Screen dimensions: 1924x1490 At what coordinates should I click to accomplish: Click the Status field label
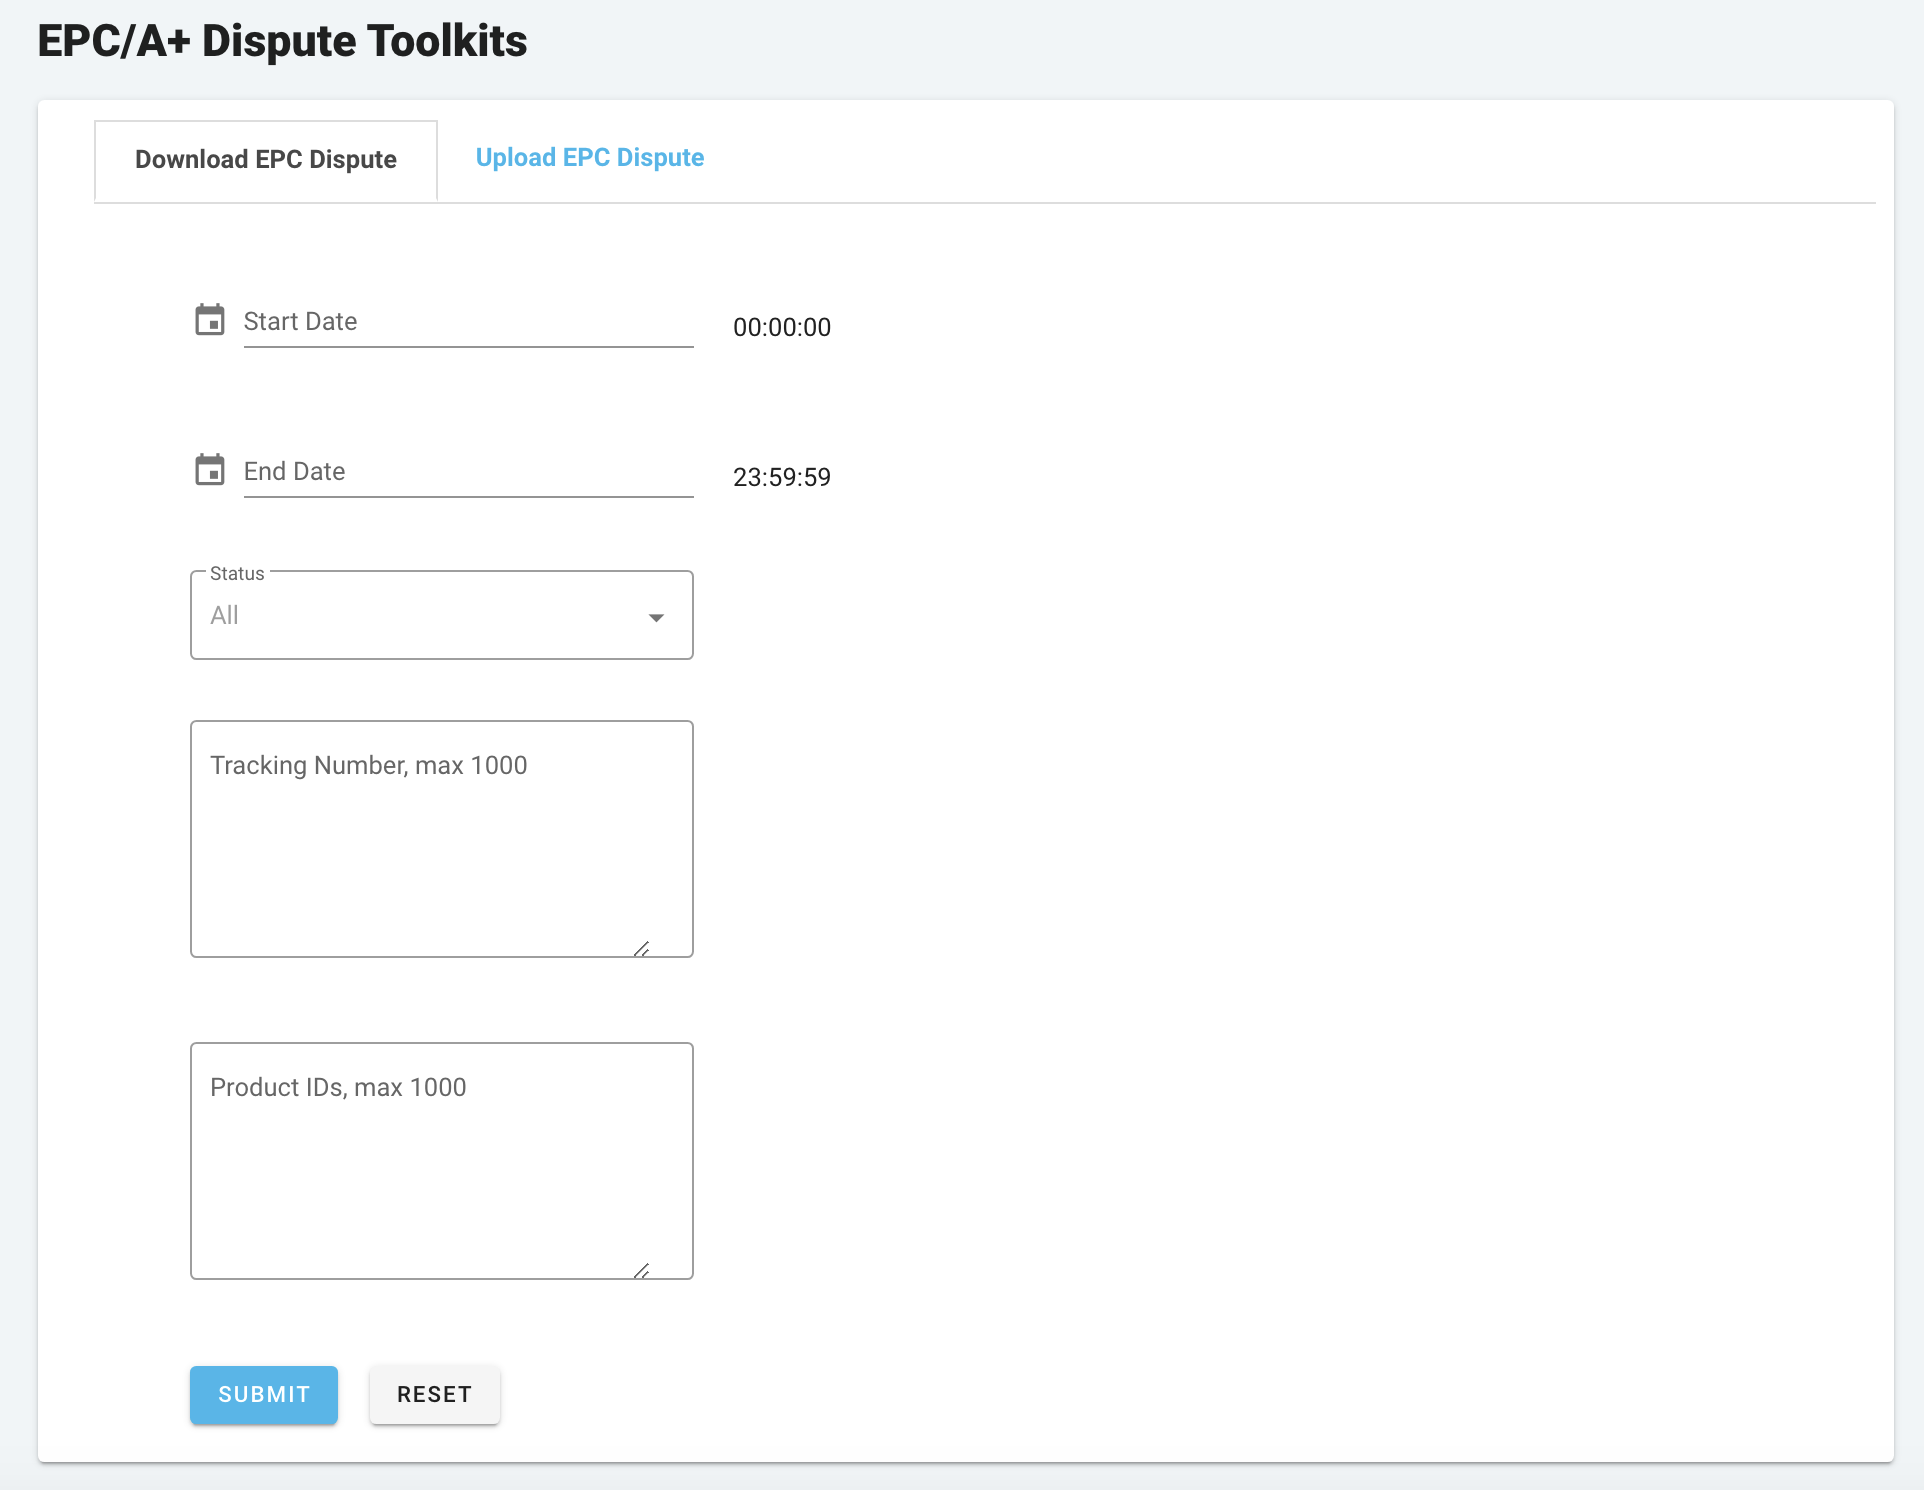[x=237, y=574]
